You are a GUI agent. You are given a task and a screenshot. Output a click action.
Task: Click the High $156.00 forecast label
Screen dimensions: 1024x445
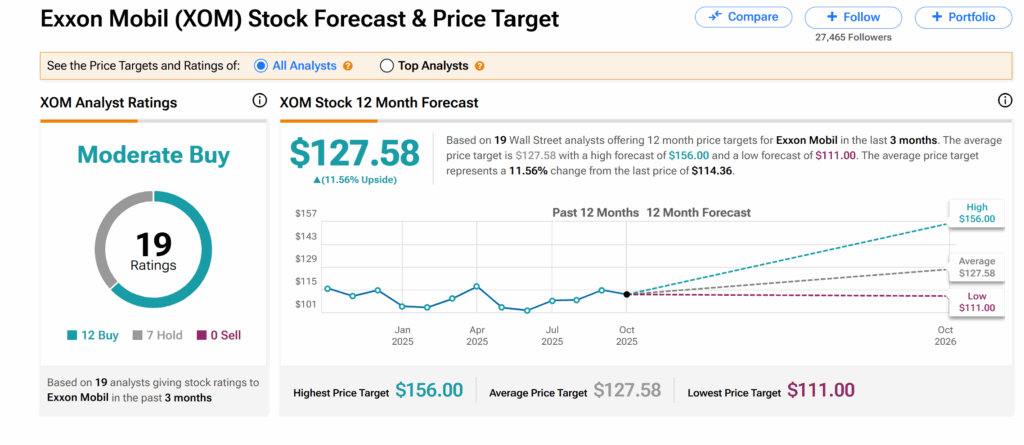coord(975,213)
